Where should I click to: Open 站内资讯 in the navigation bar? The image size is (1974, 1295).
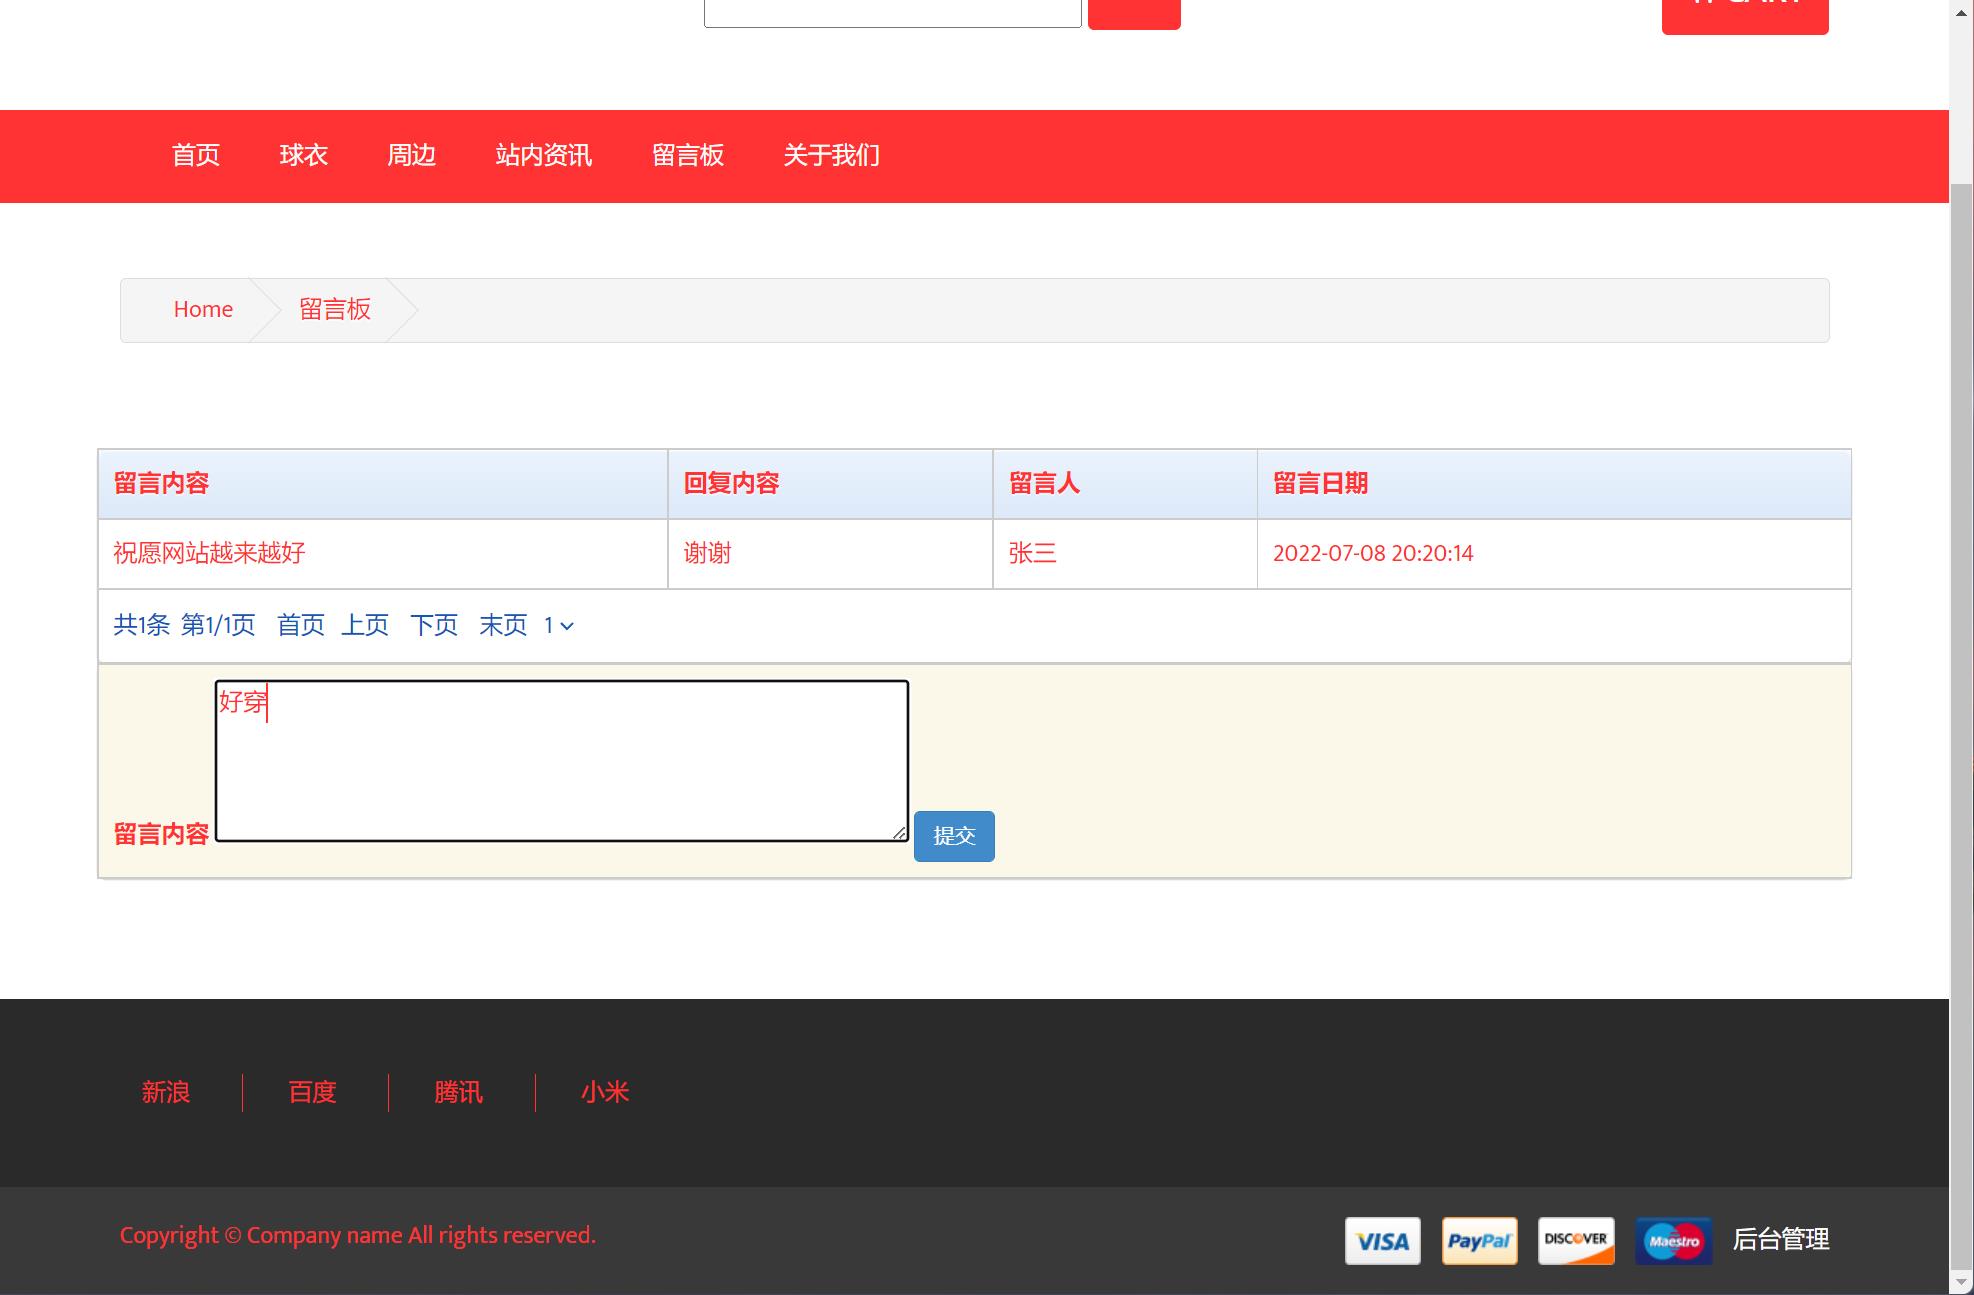543,156
